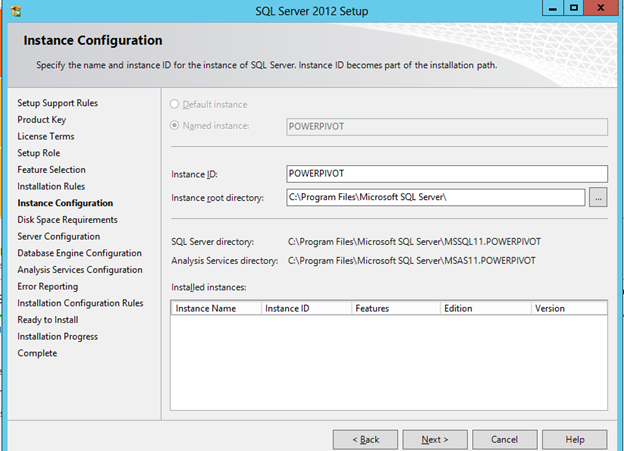Select Error Reporting step in sidebar

pyautogui.click(x=48, y=287)
